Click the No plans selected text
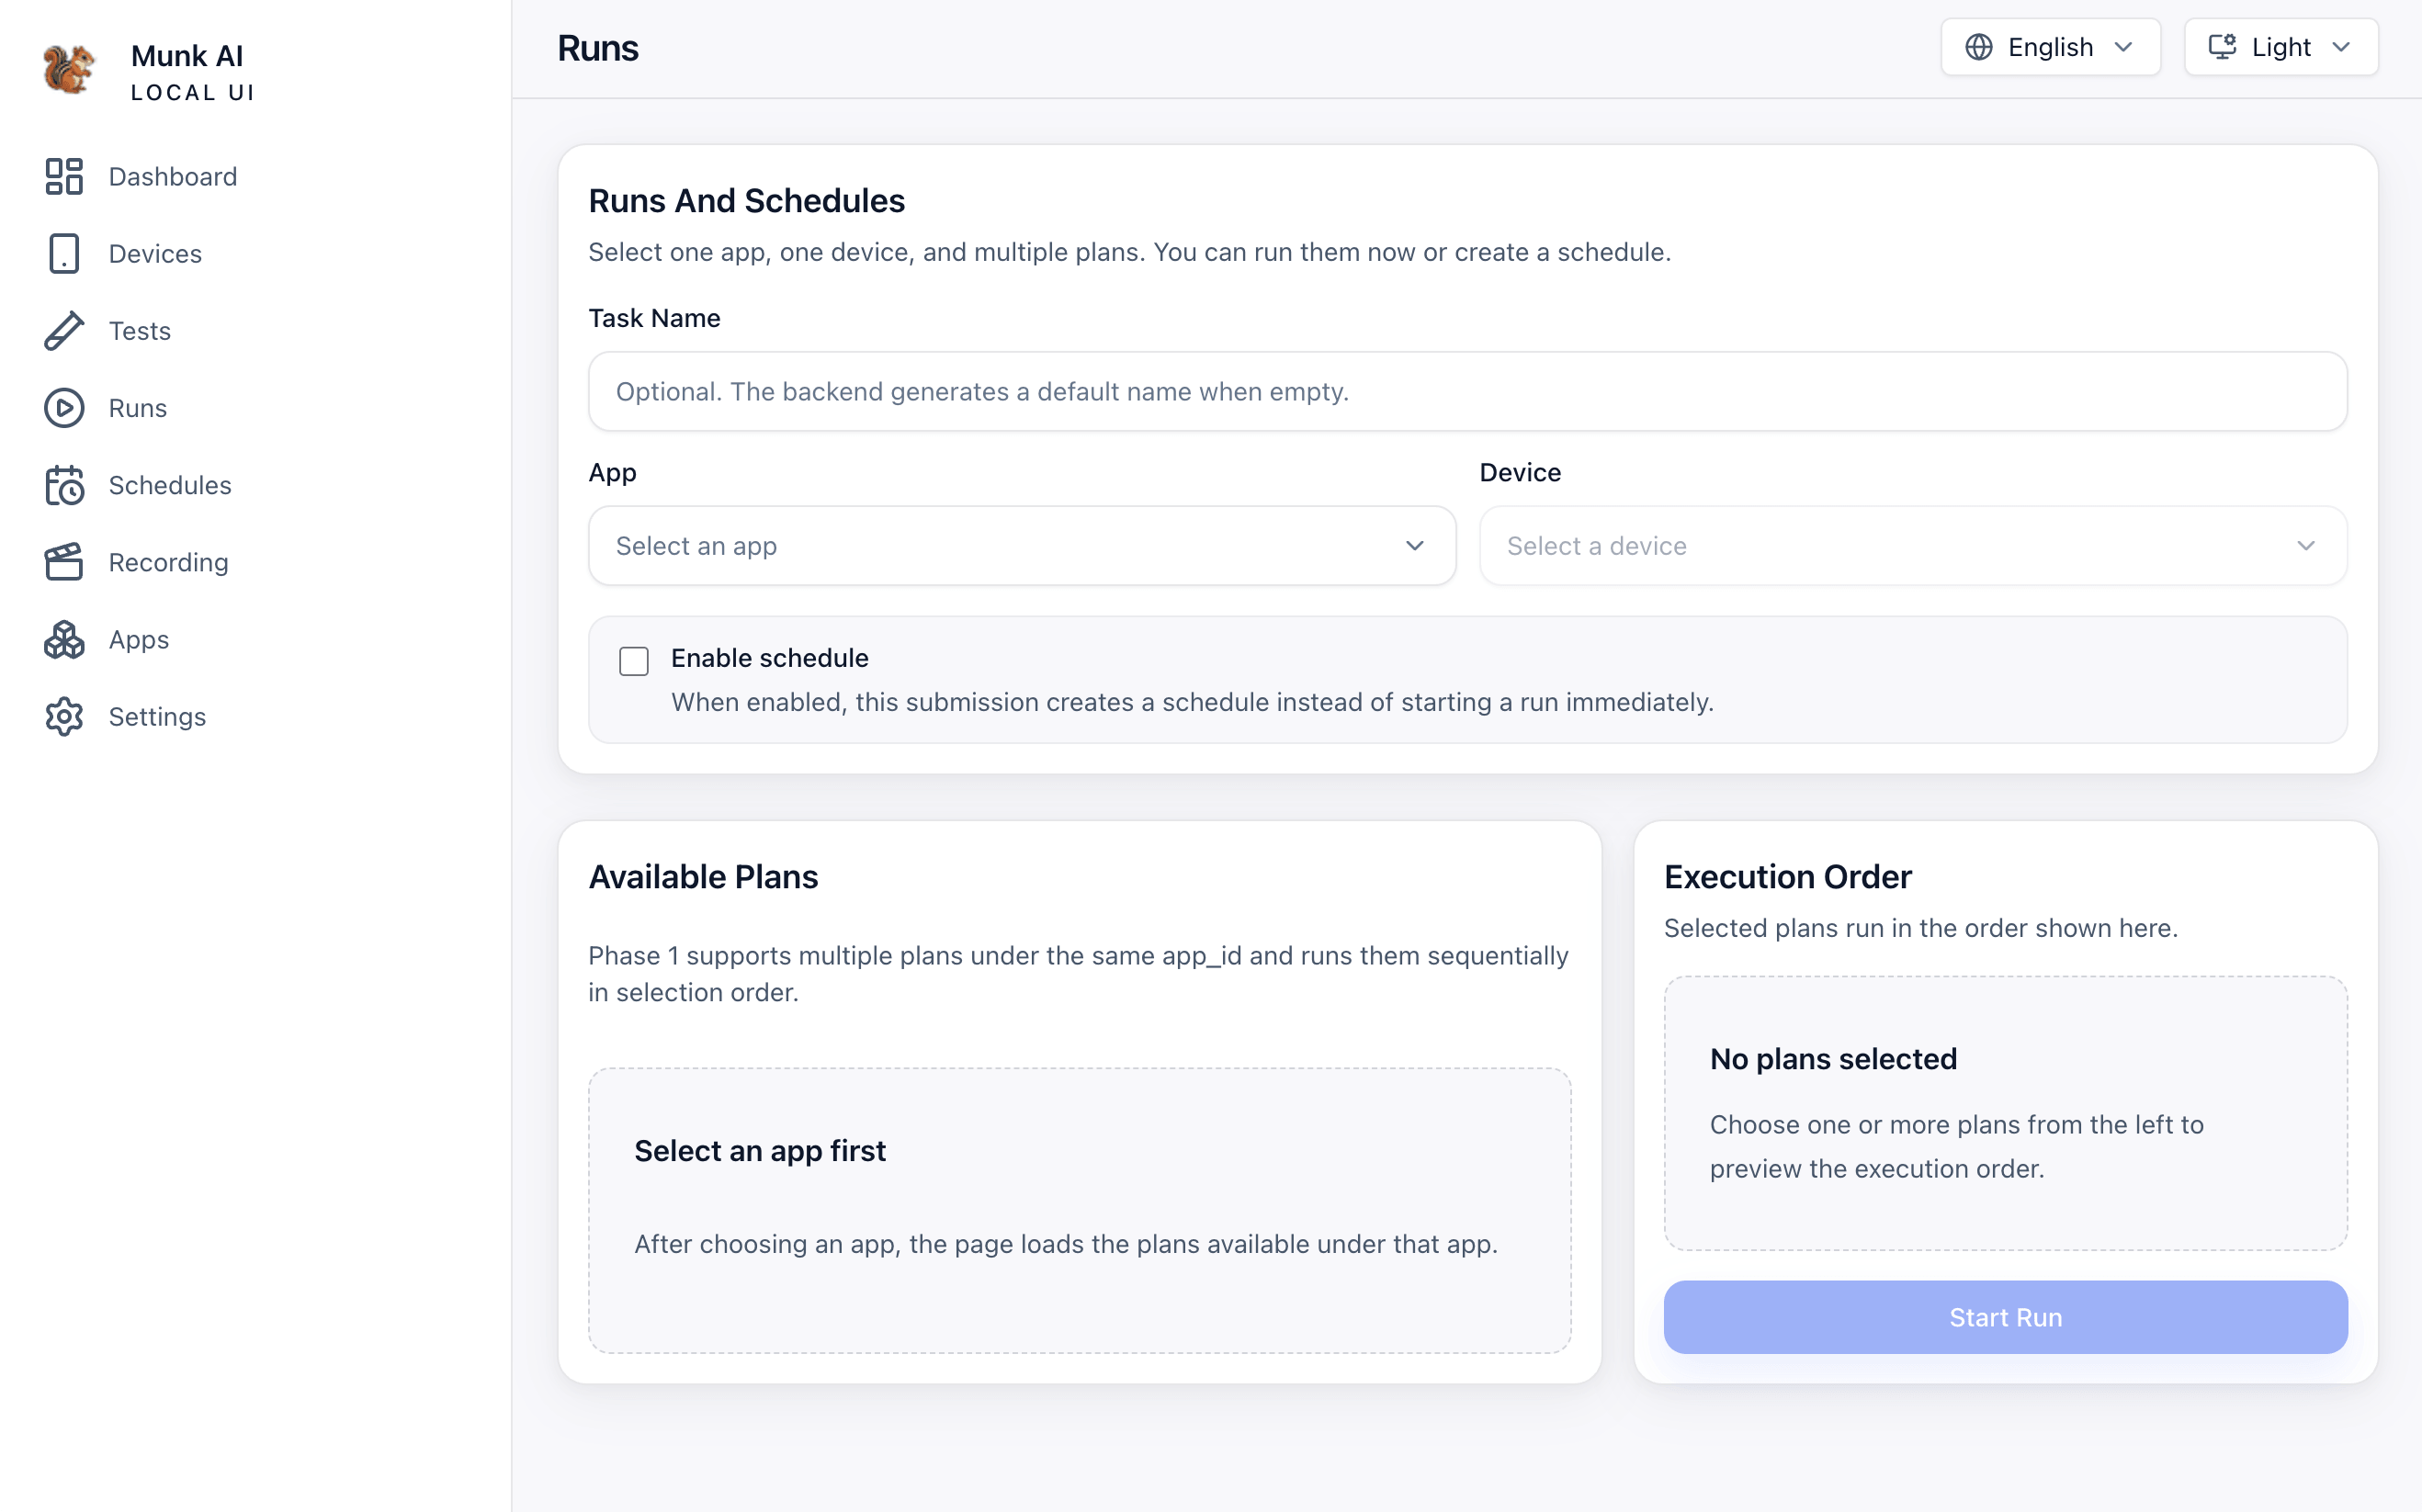The height and width of the screenshot is (1512, 2422). click(x=1833, y=1059)
